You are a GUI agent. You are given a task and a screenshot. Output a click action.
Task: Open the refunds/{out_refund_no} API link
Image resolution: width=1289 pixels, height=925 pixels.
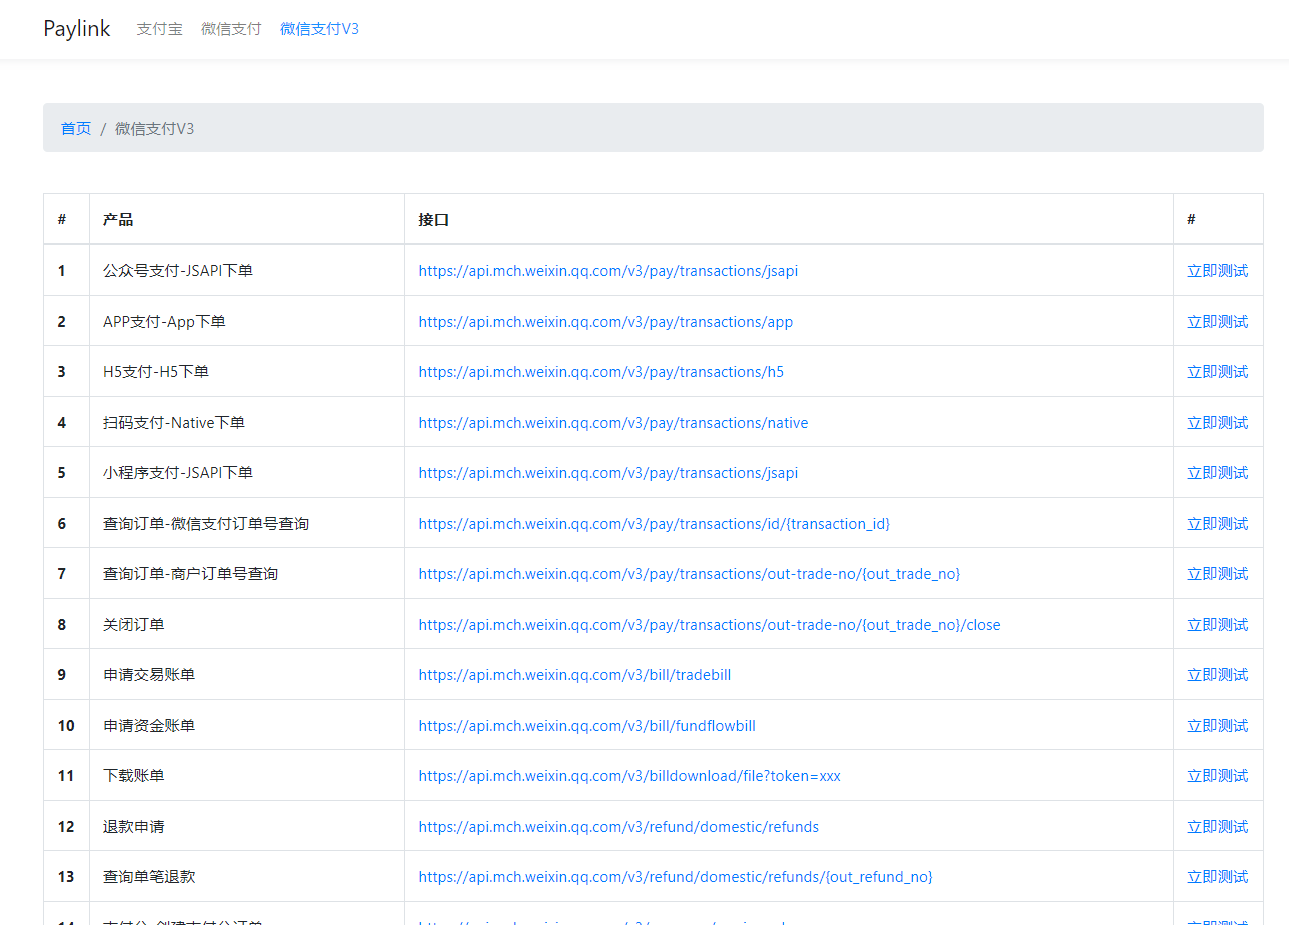676,877
